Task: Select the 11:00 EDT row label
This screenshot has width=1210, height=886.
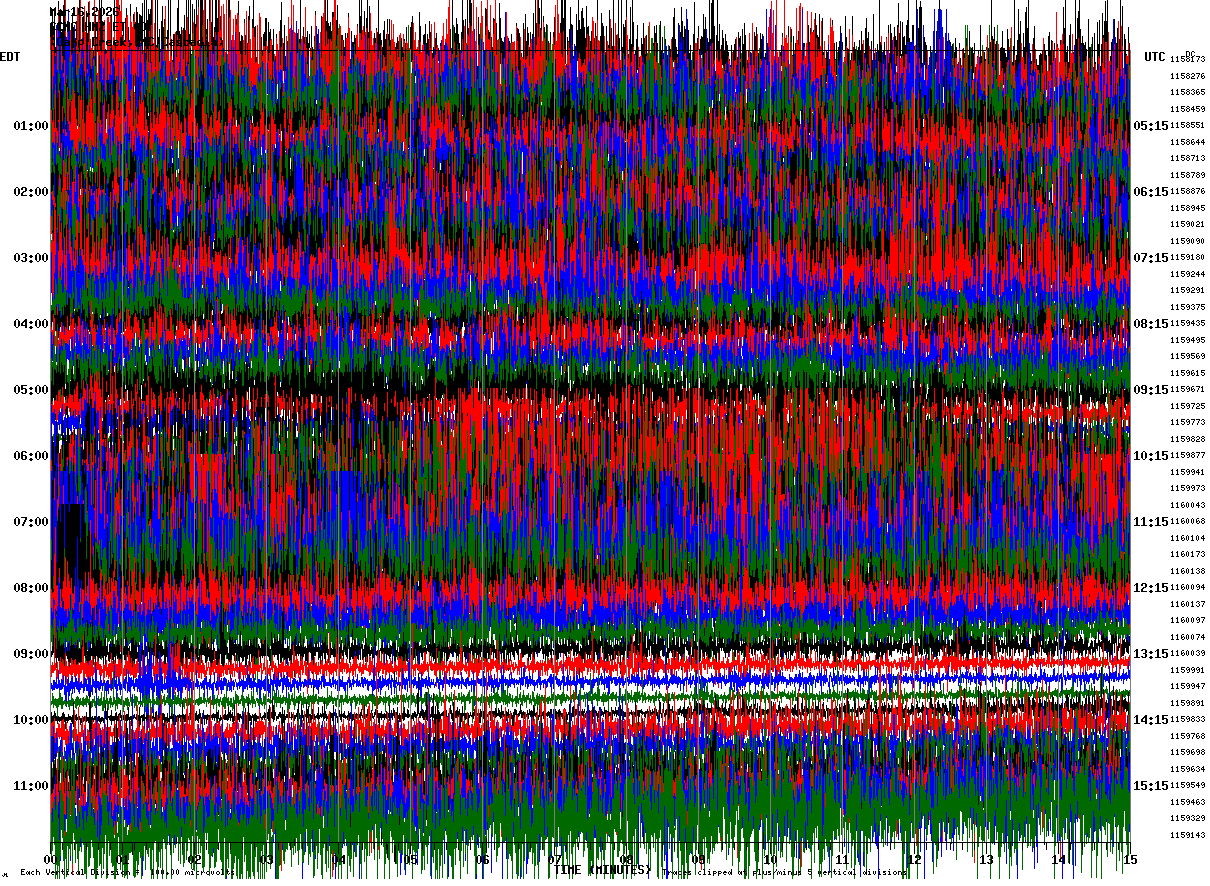Action: point(31,786)
